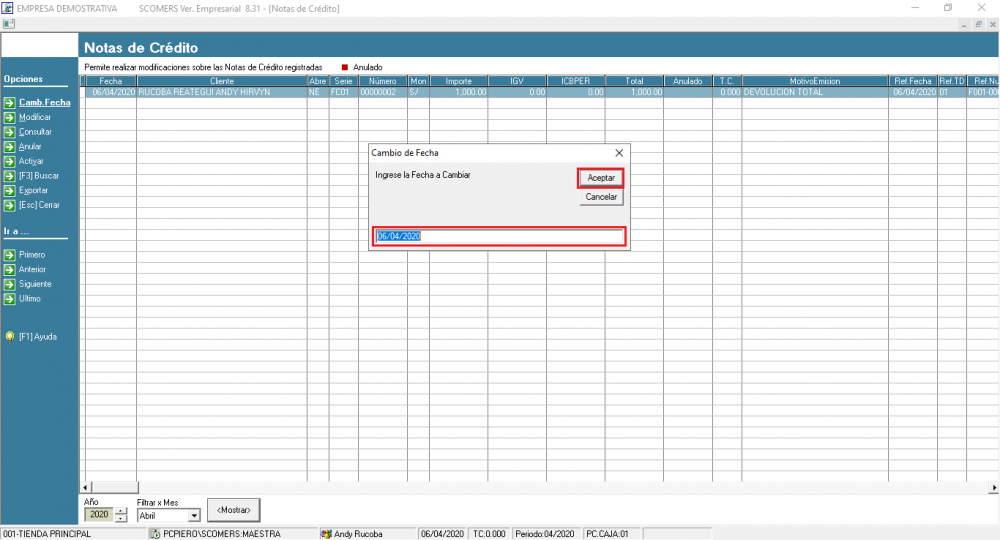Restore the inner document window
The image size is (1000, 540).
(978, 24)
